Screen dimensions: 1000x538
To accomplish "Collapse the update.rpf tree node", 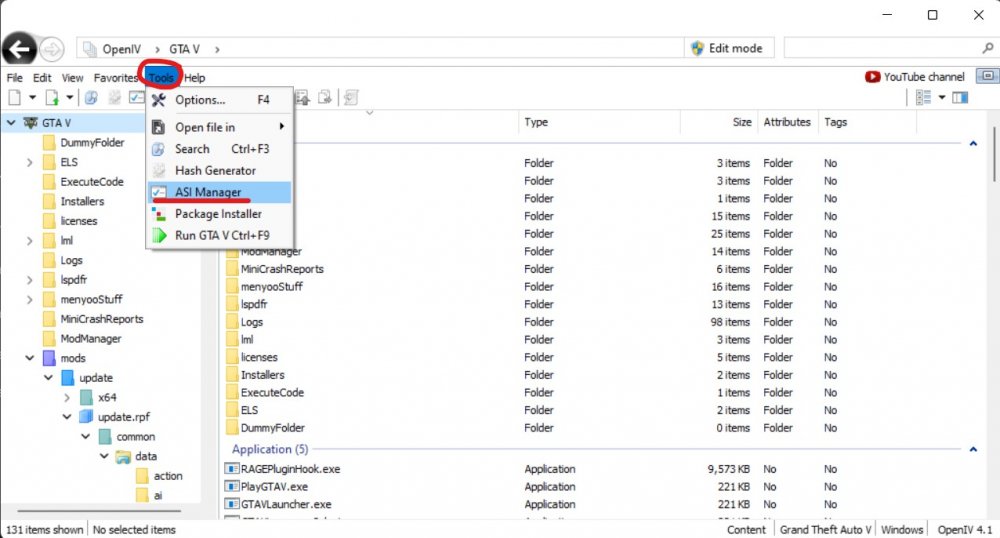I will pos(67,417).
